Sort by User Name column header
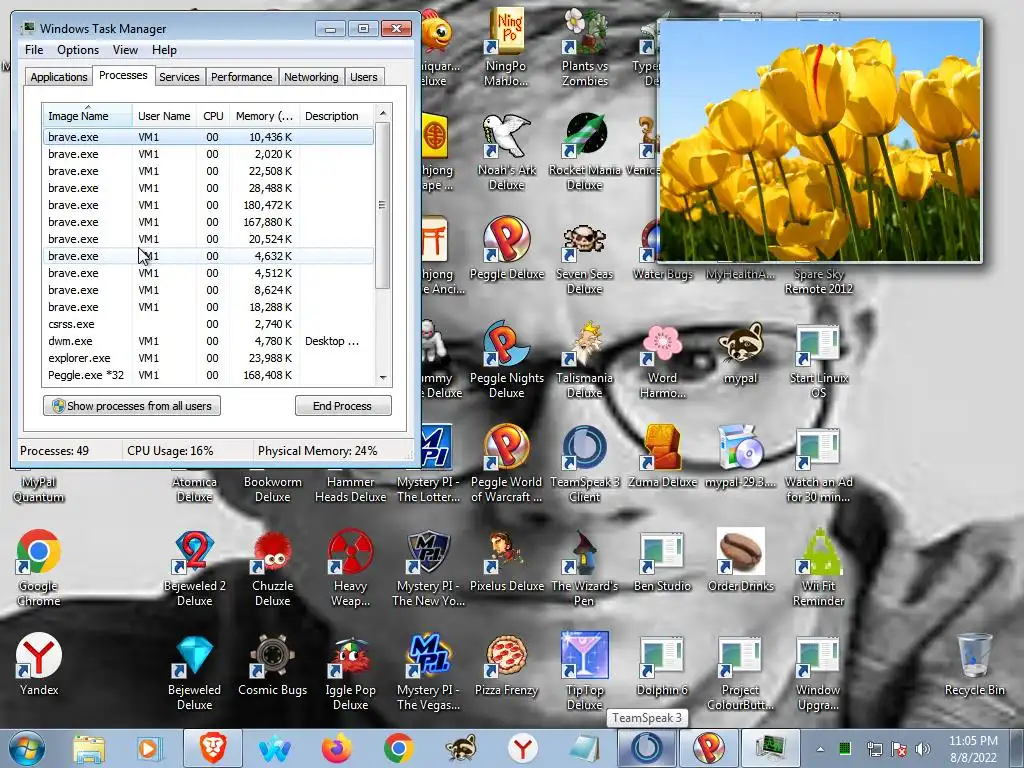The height and width of the screenshot is (768, 1024). (165, 116)
